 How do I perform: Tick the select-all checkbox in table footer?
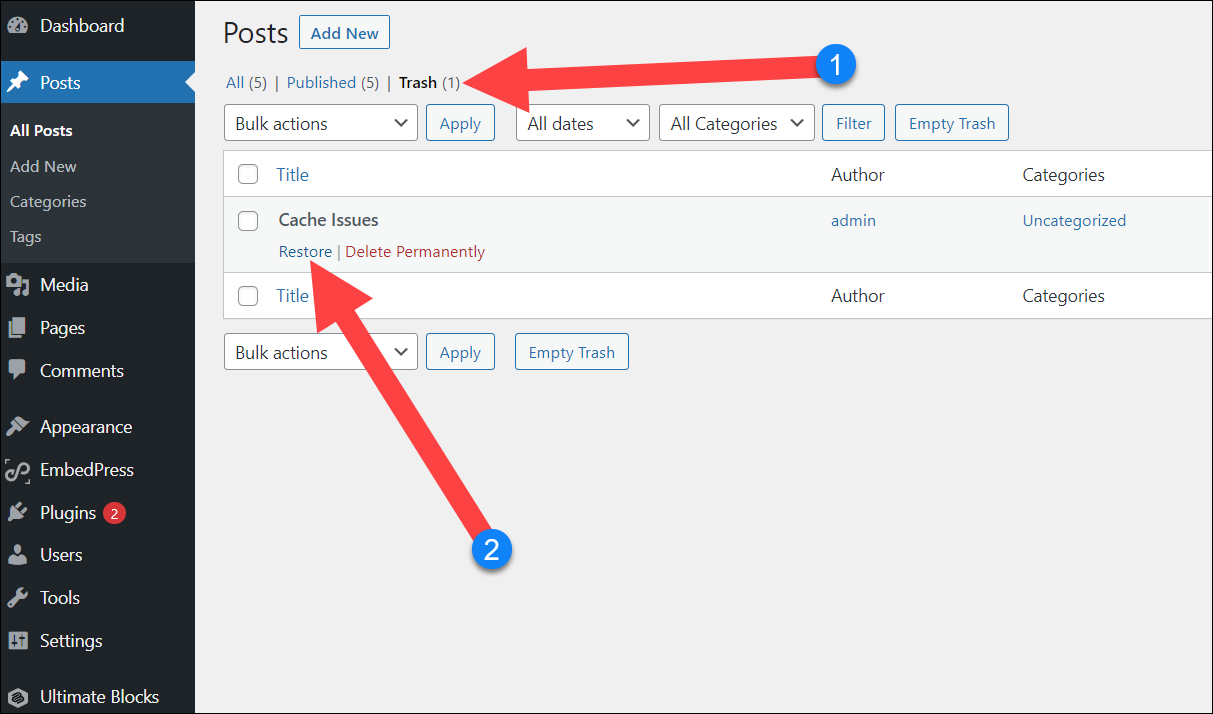coord(248,296)
